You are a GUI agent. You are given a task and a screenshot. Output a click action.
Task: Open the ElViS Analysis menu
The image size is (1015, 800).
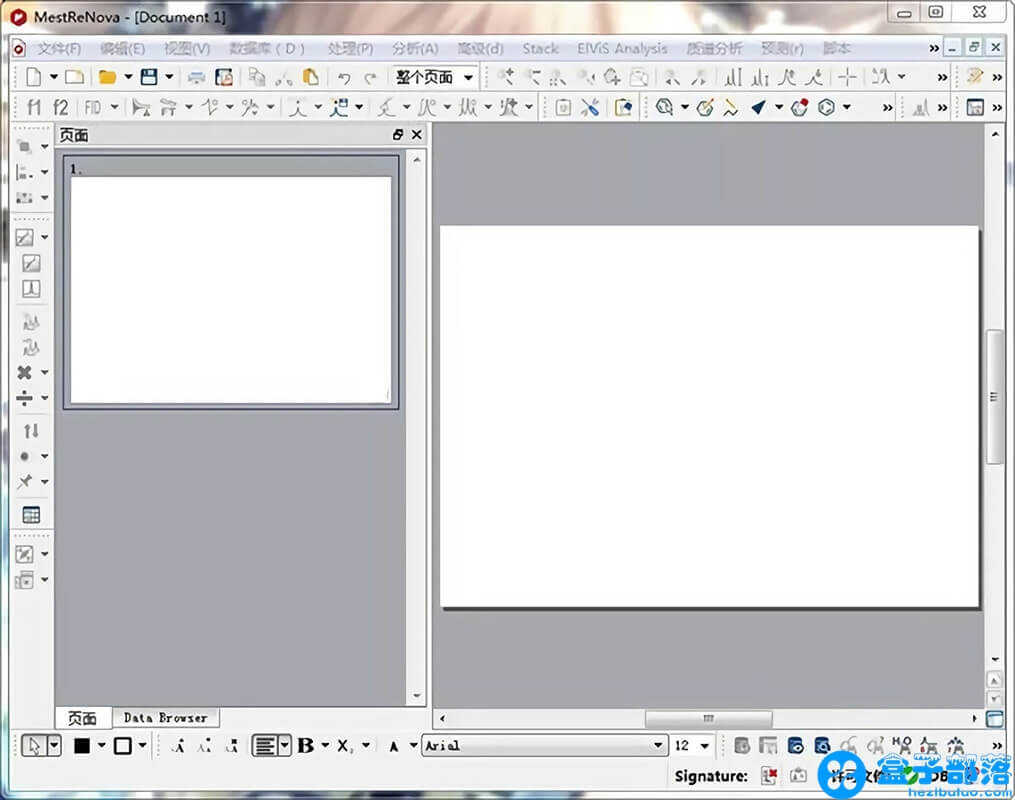pyautogui.click(x=622, y=48)
